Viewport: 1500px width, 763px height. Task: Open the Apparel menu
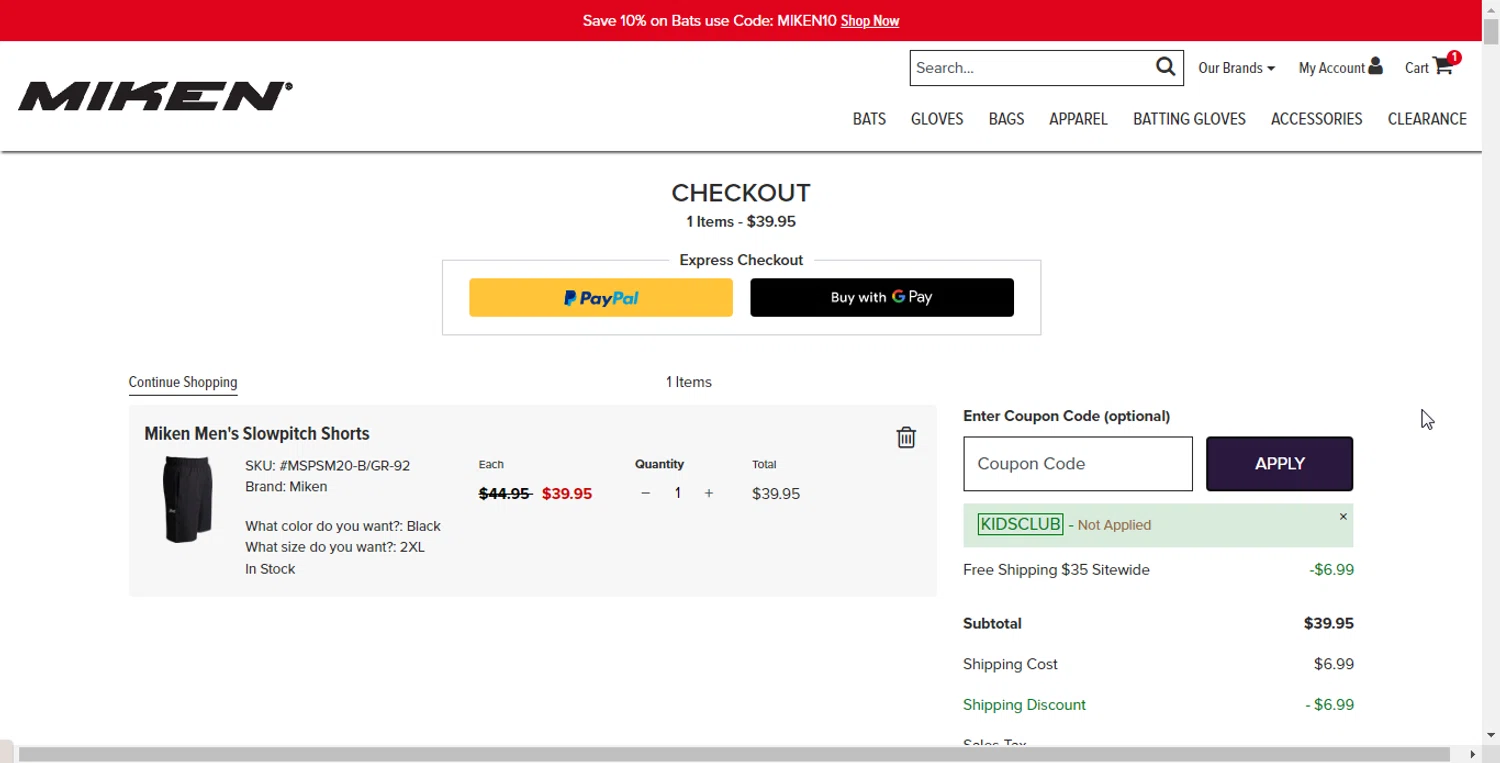pos(1078,119)
